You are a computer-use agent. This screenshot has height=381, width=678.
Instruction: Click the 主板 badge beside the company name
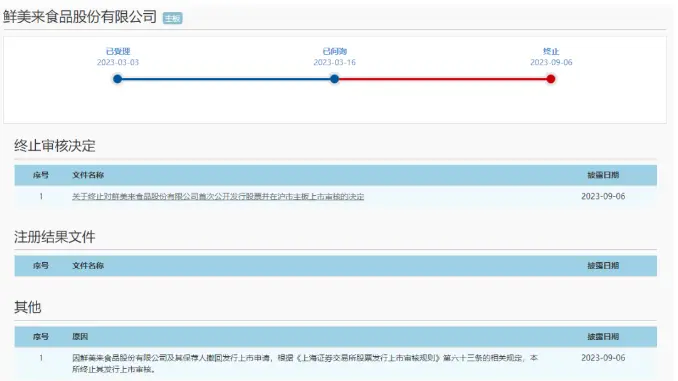(173, 18)
